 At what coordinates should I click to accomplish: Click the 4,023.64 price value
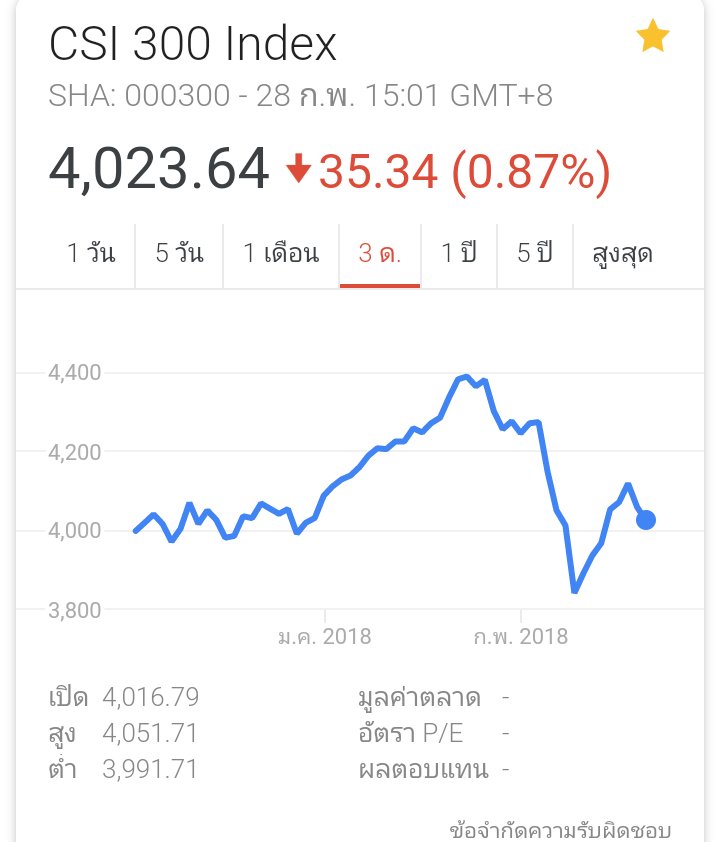click(x=159, y=170)
